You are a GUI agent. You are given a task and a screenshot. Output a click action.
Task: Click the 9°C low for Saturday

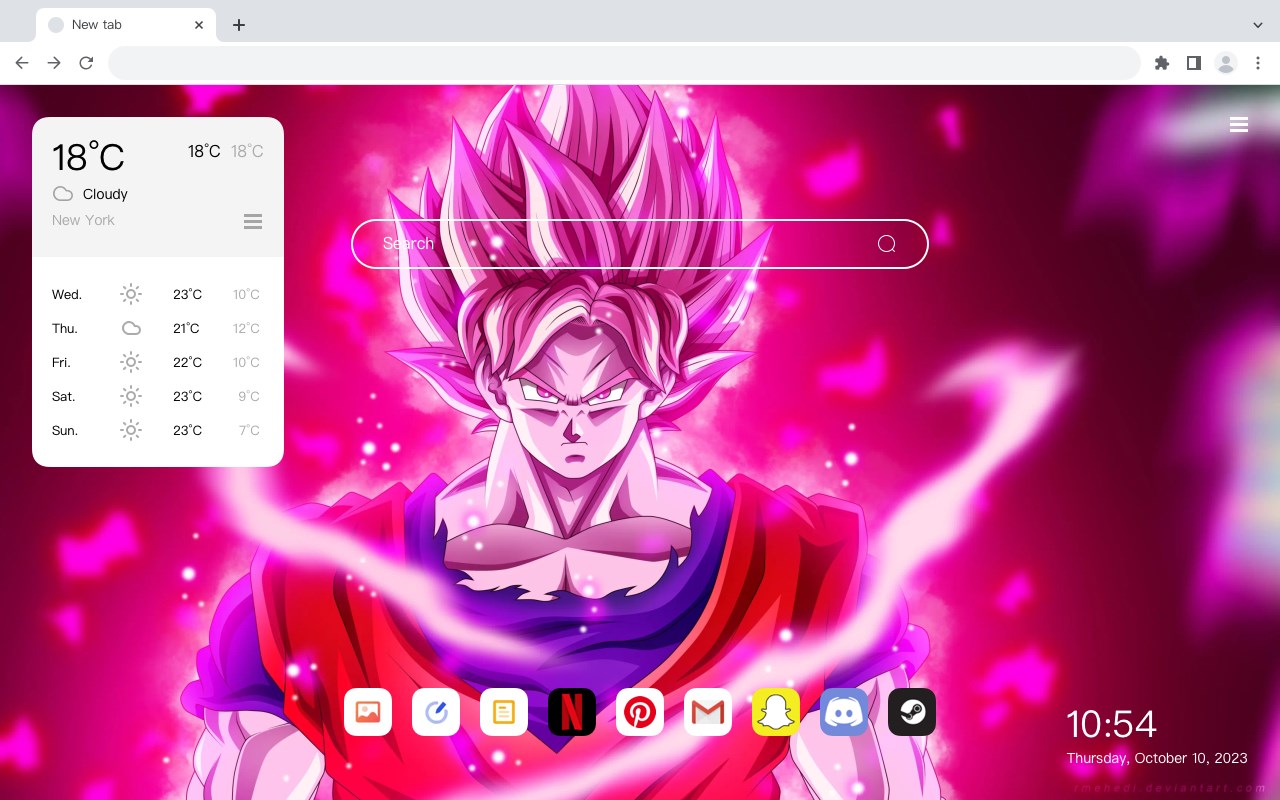[x=249, y=396]
